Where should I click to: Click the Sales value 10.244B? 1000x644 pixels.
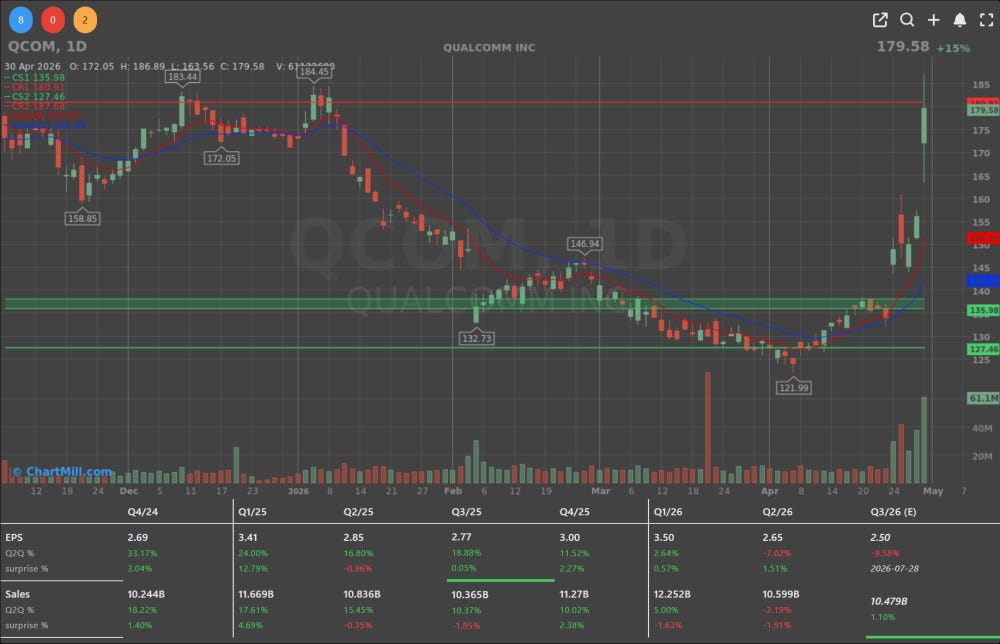click(x=146, y=594)
